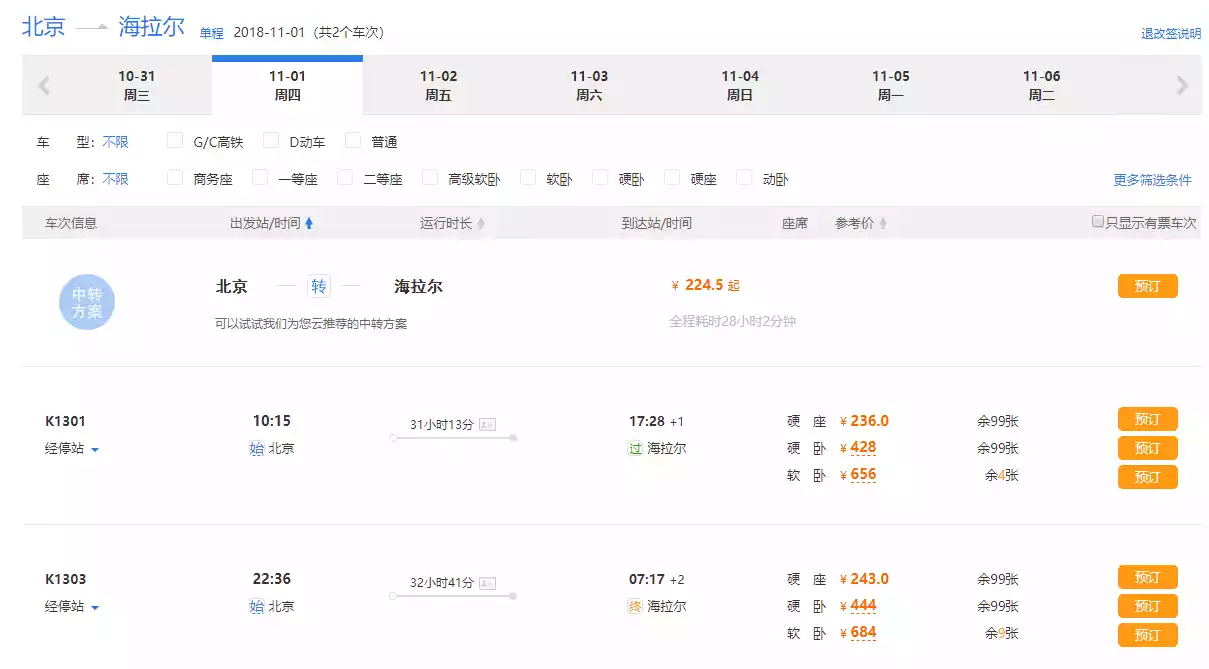Open the 退改签说明 refund policy link
Viewport: 1209px width, 669px height.
click(x=1171, y=34)
